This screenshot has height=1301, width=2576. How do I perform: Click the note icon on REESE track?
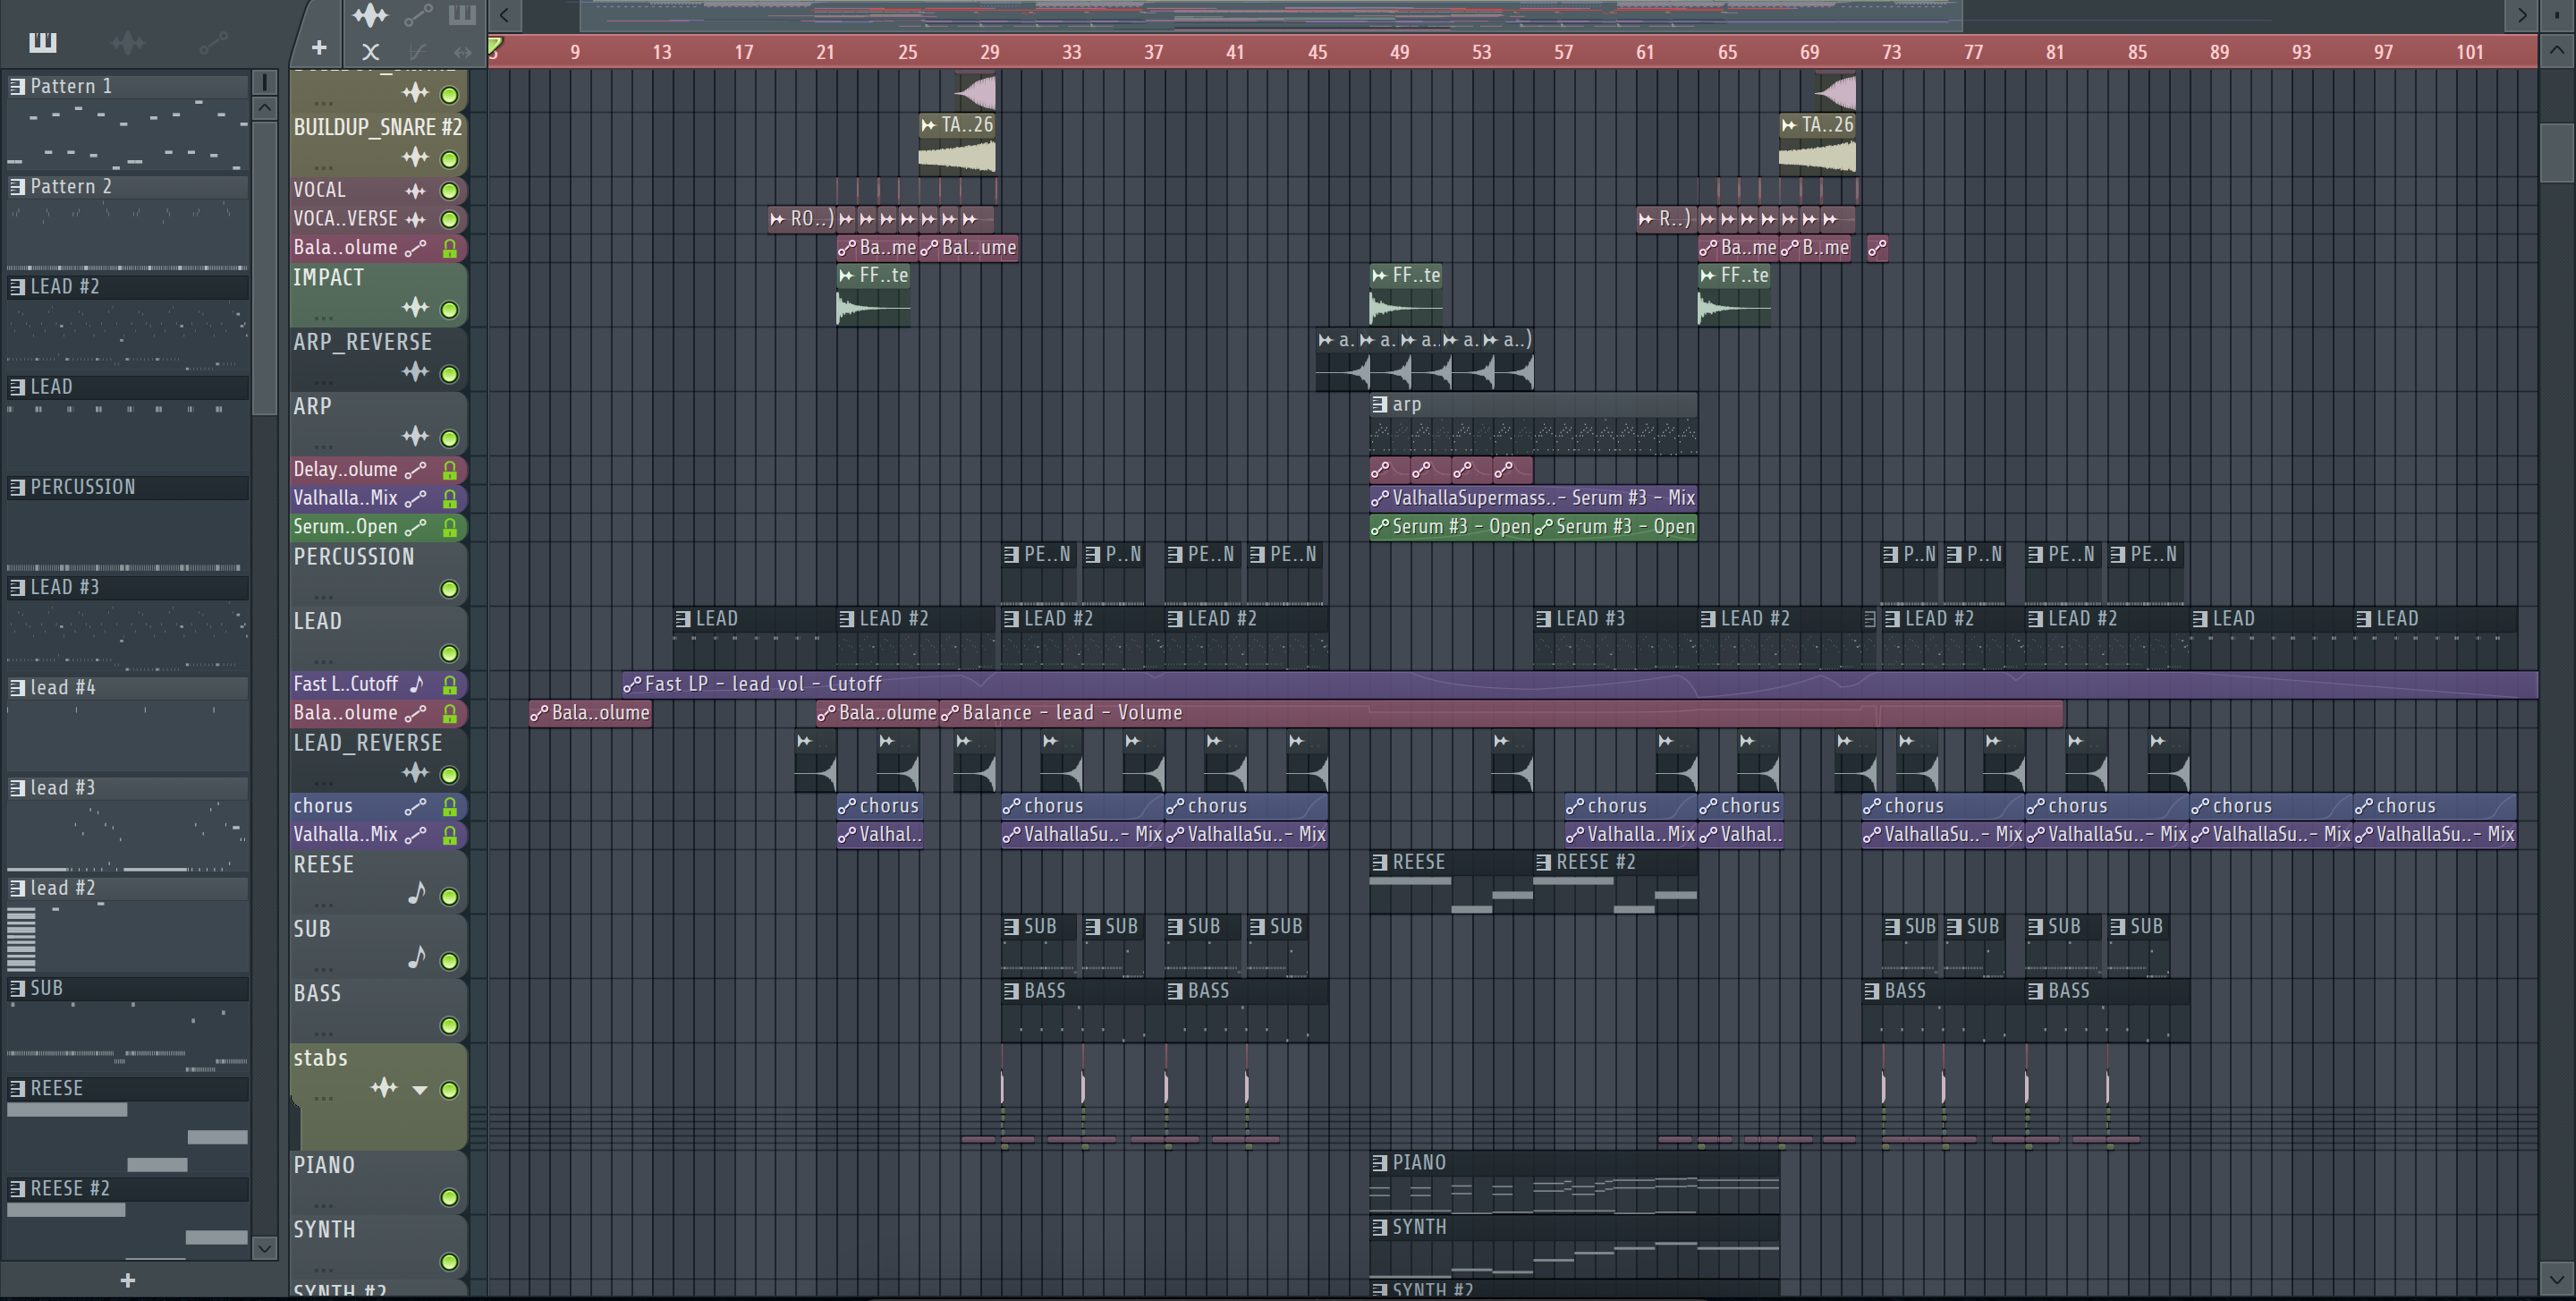pos(417,893)
